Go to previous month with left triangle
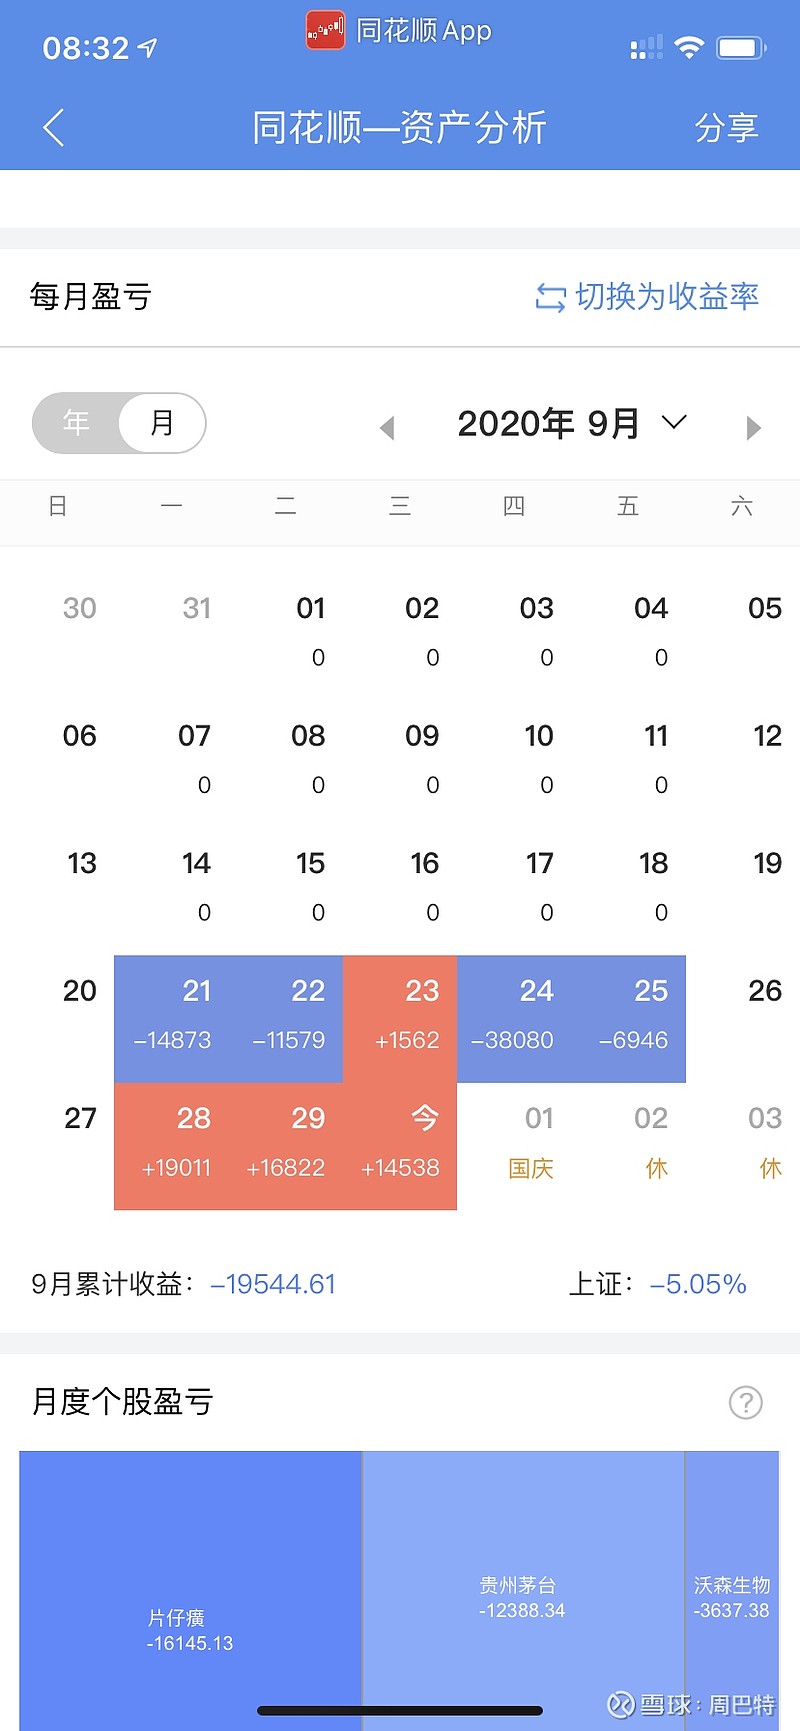Screen dimensions: 800x1731 point(388,428)
